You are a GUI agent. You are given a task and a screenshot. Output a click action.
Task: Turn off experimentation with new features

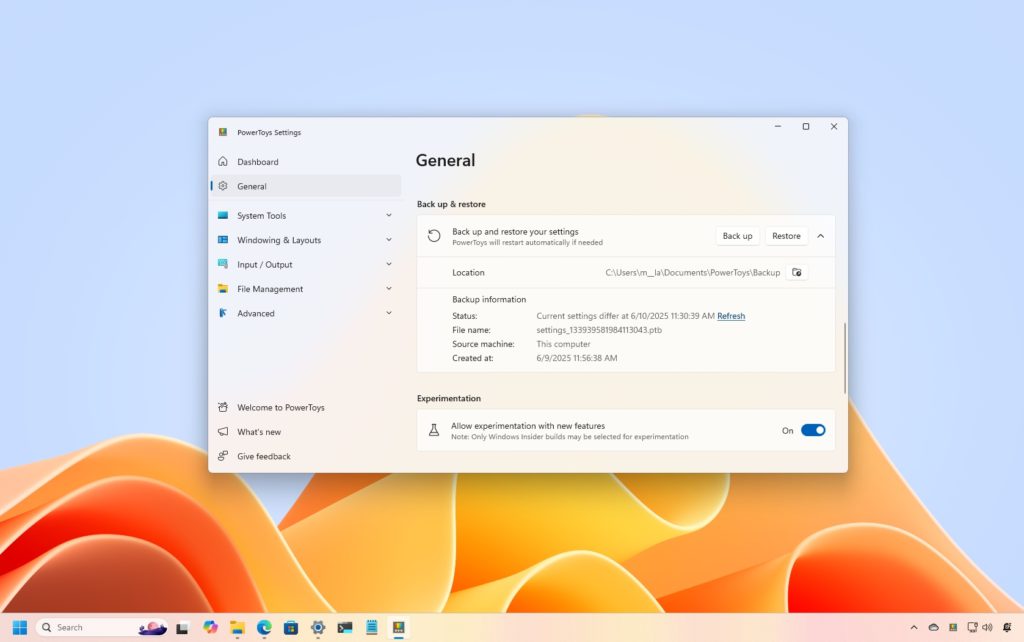tap(813, 430)
